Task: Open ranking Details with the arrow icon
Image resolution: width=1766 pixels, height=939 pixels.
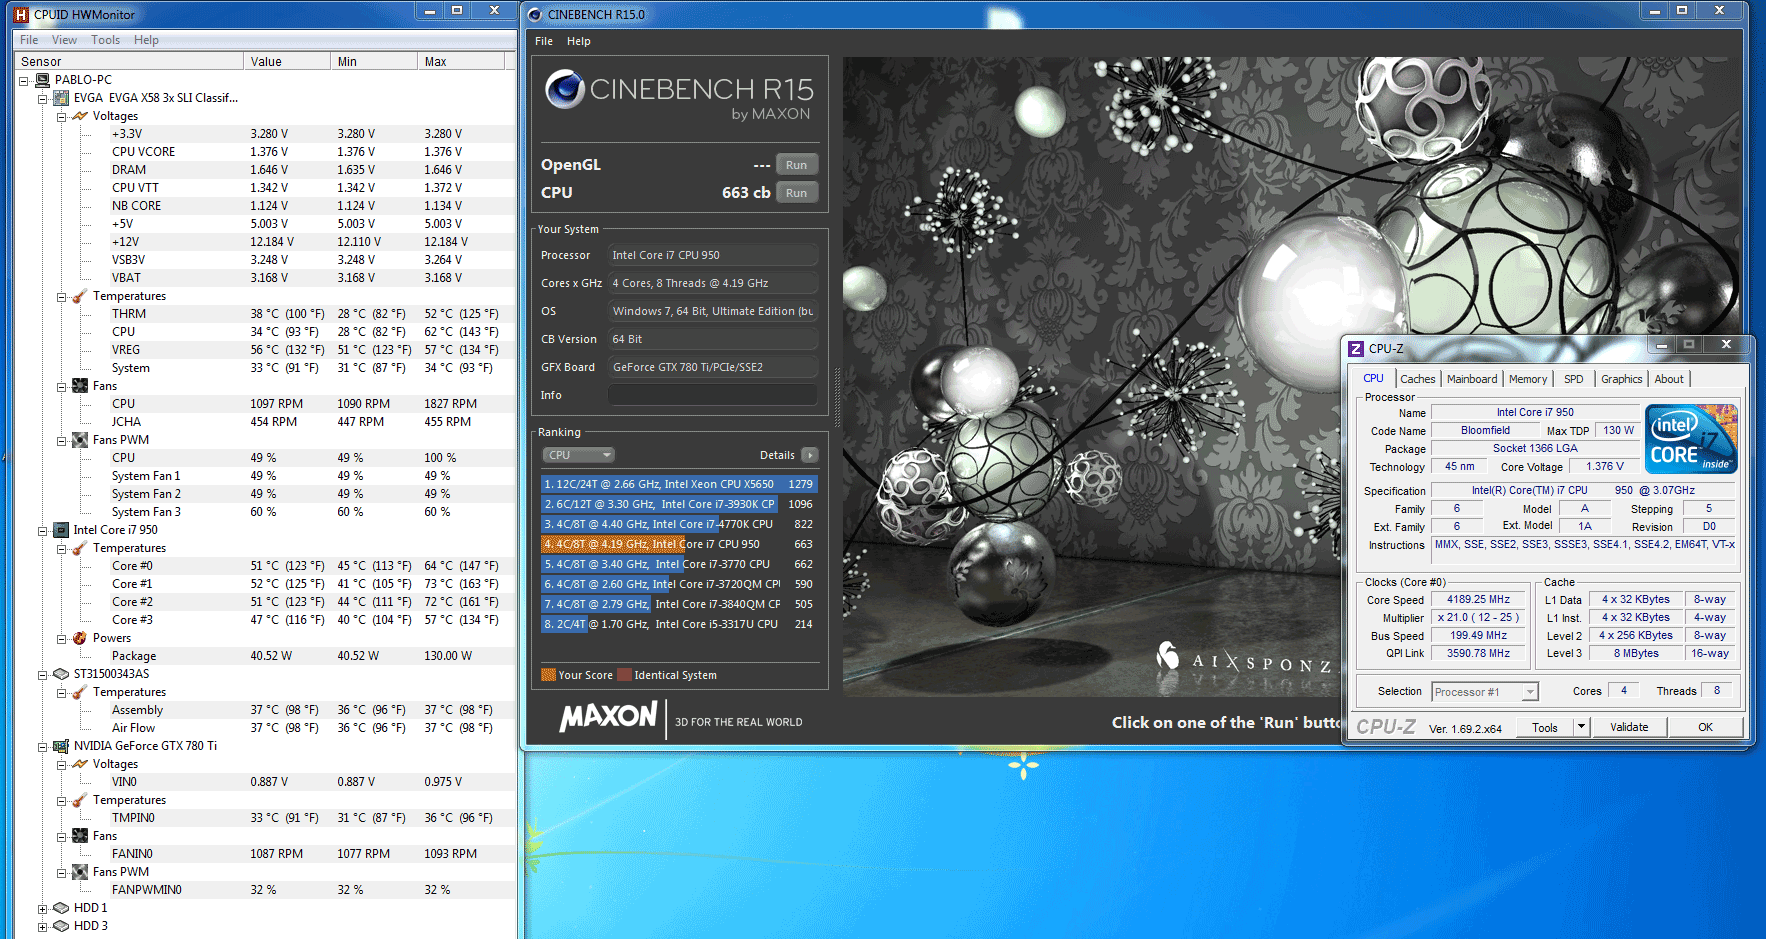Action: [x=809, y=455]
